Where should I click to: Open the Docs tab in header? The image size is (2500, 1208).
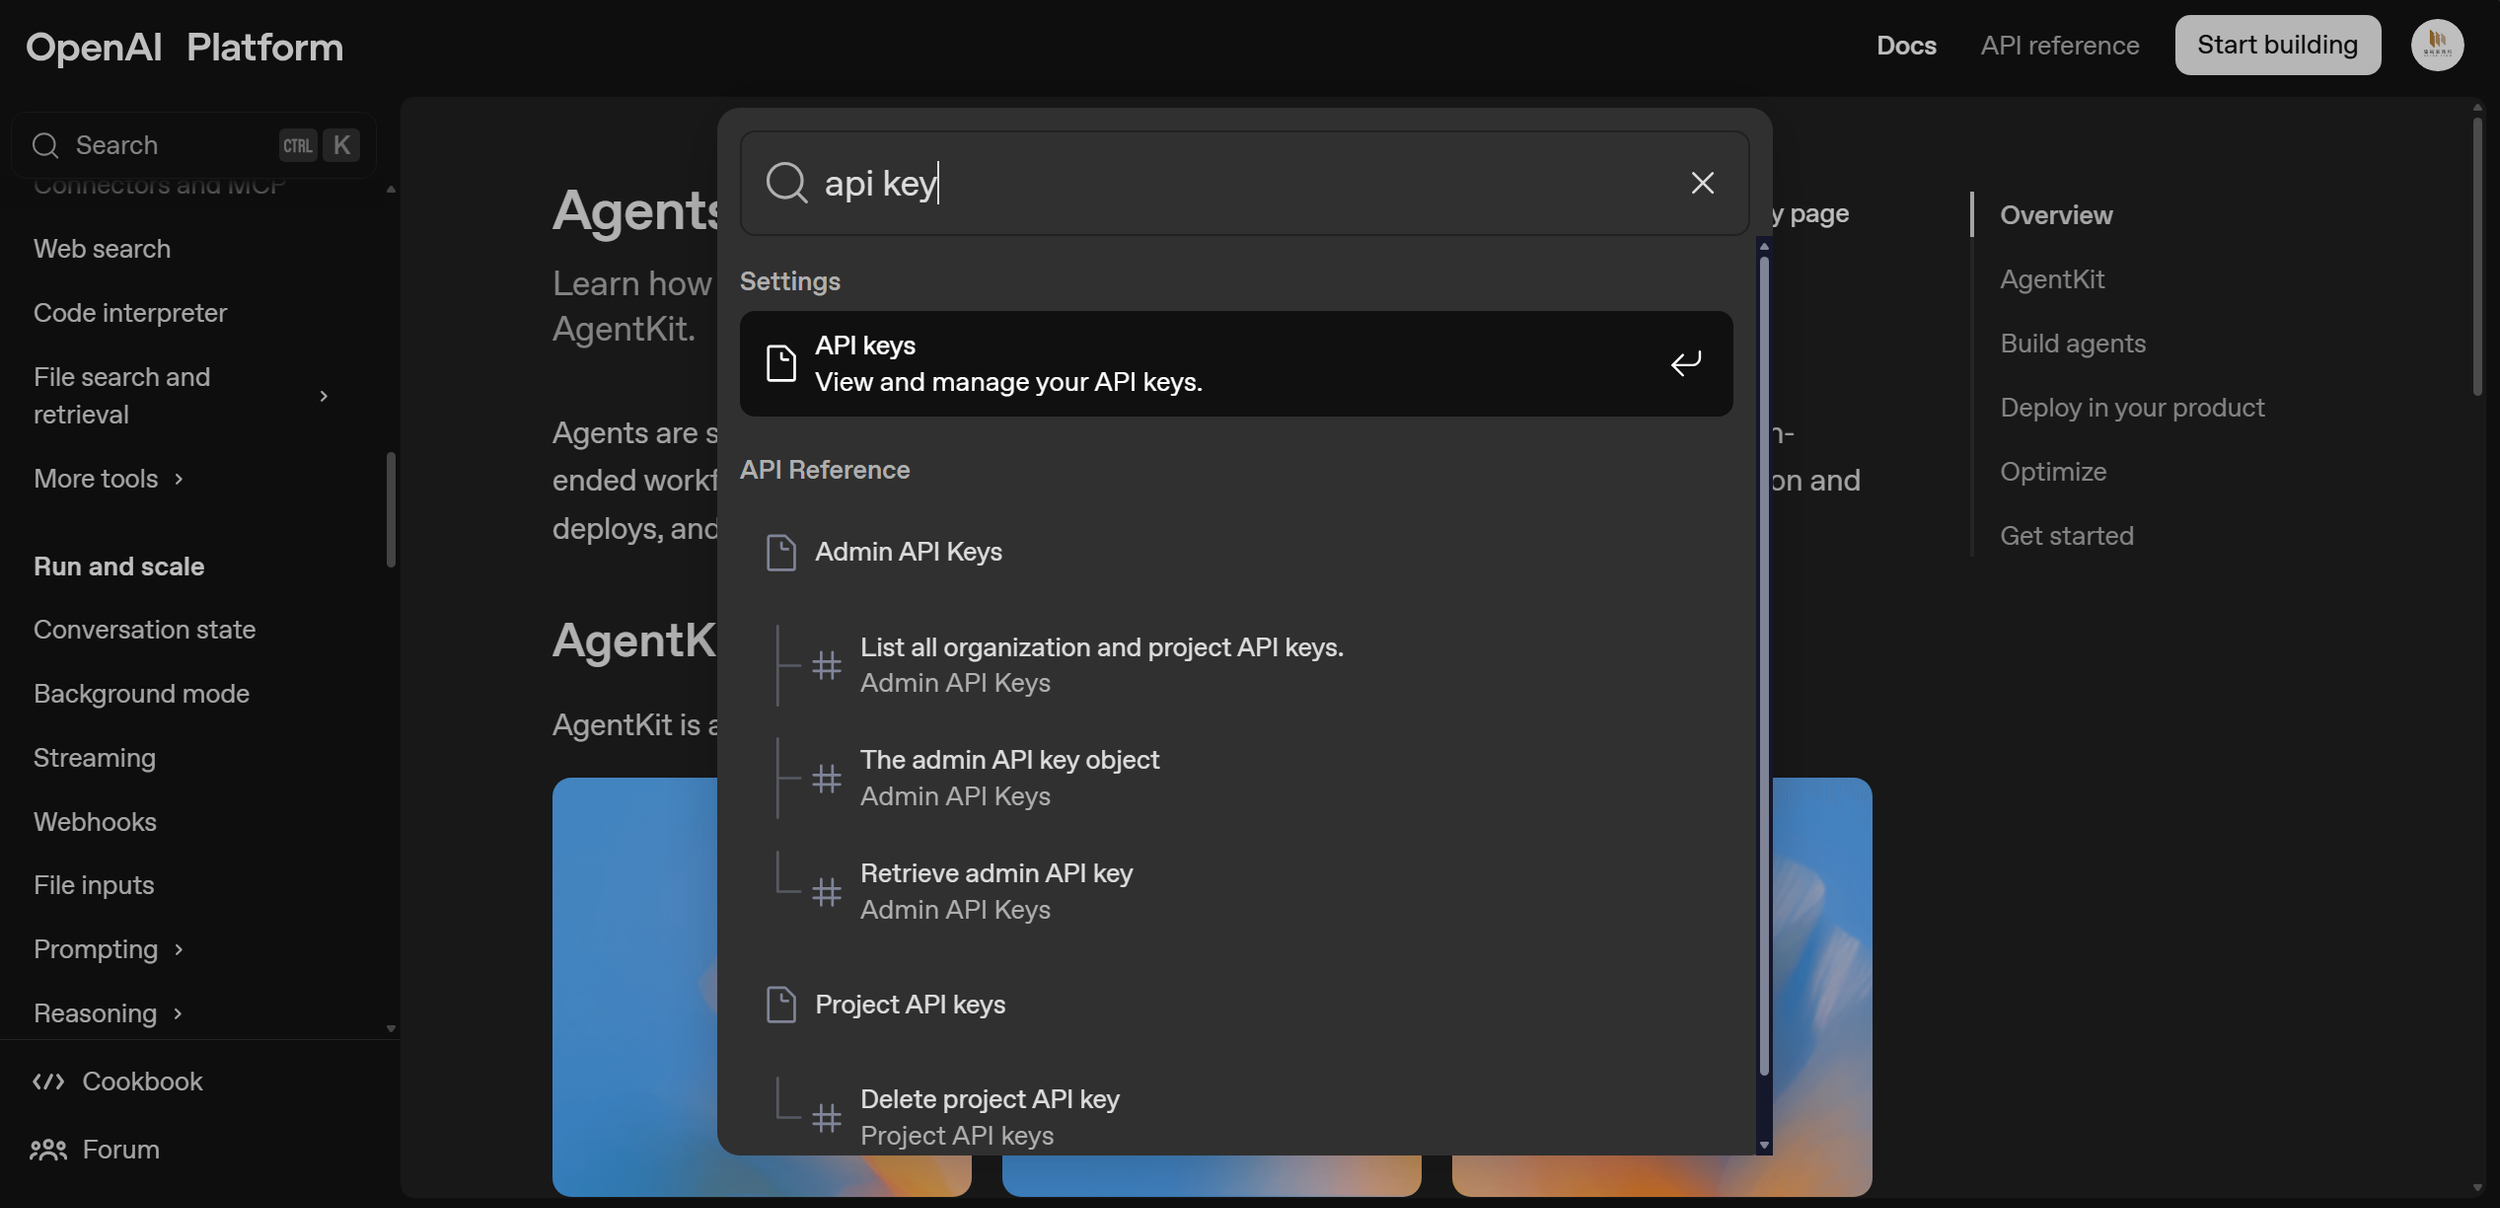(1906, 46)
